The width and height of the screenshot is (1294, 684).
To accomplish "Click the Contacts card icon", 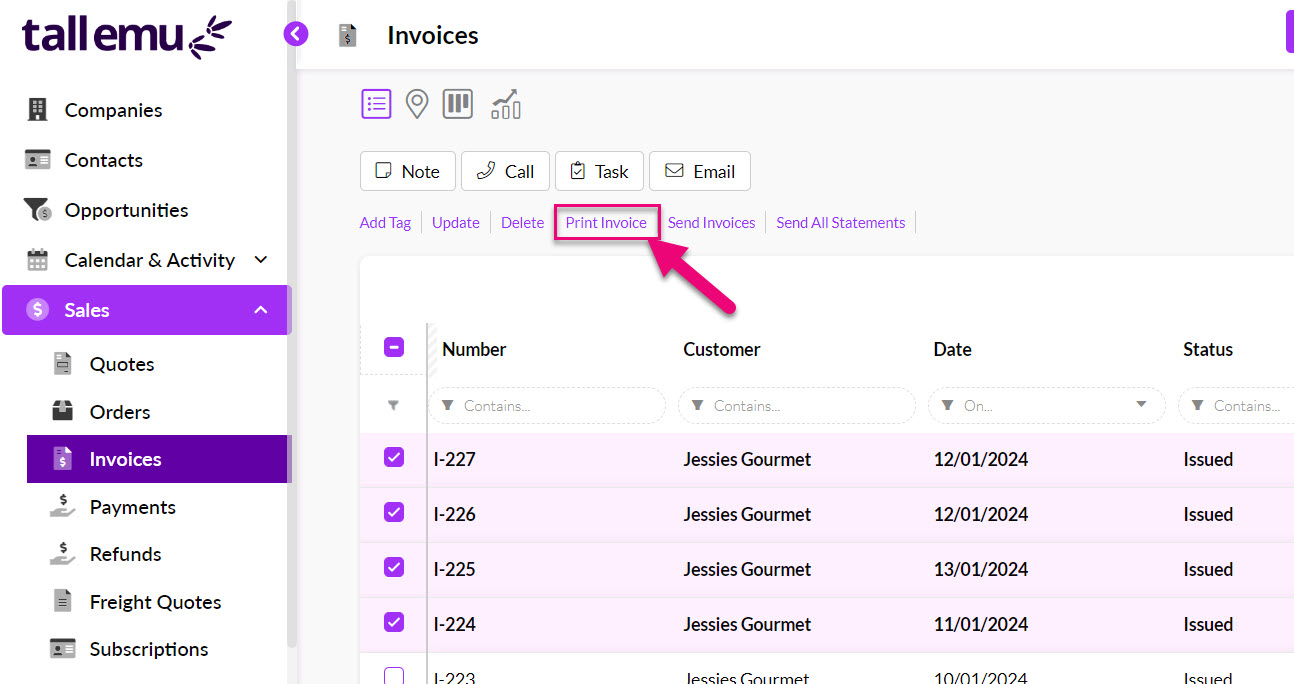I will pos(37,160).
